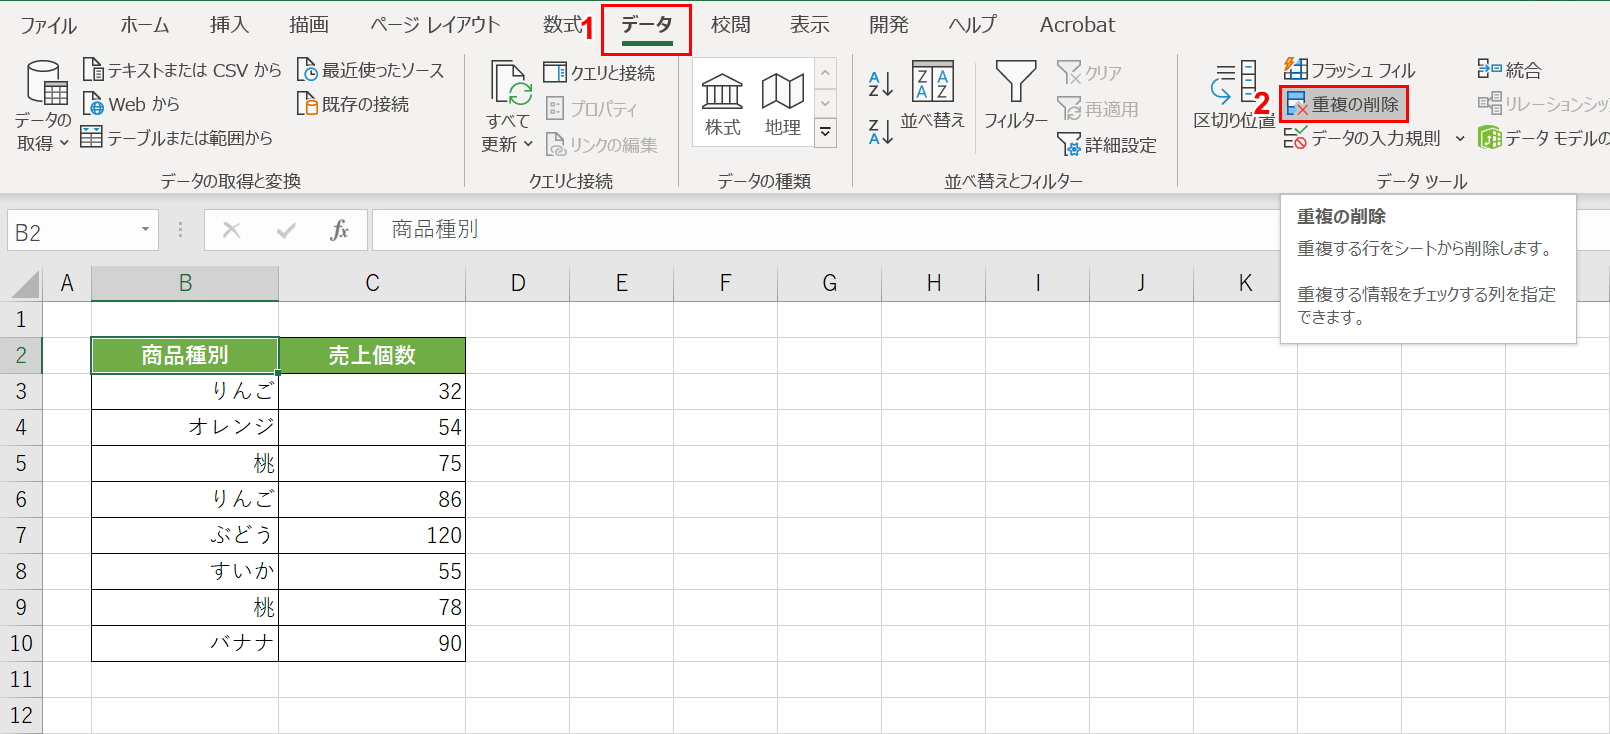Expand the Name Box dropdown arrow
The height and width of the screenshot is (734, 1610).
point(145,230)
